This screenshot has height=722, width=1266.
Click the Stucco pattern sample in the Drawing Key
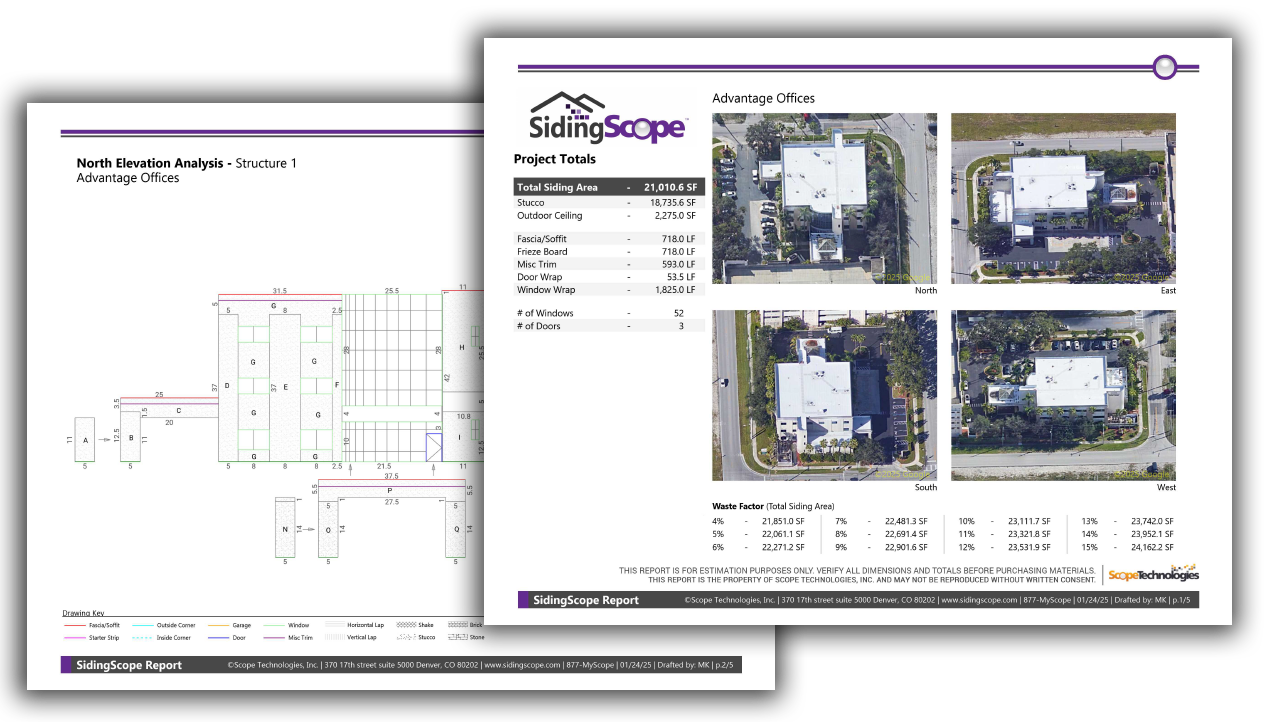(406, 637)
